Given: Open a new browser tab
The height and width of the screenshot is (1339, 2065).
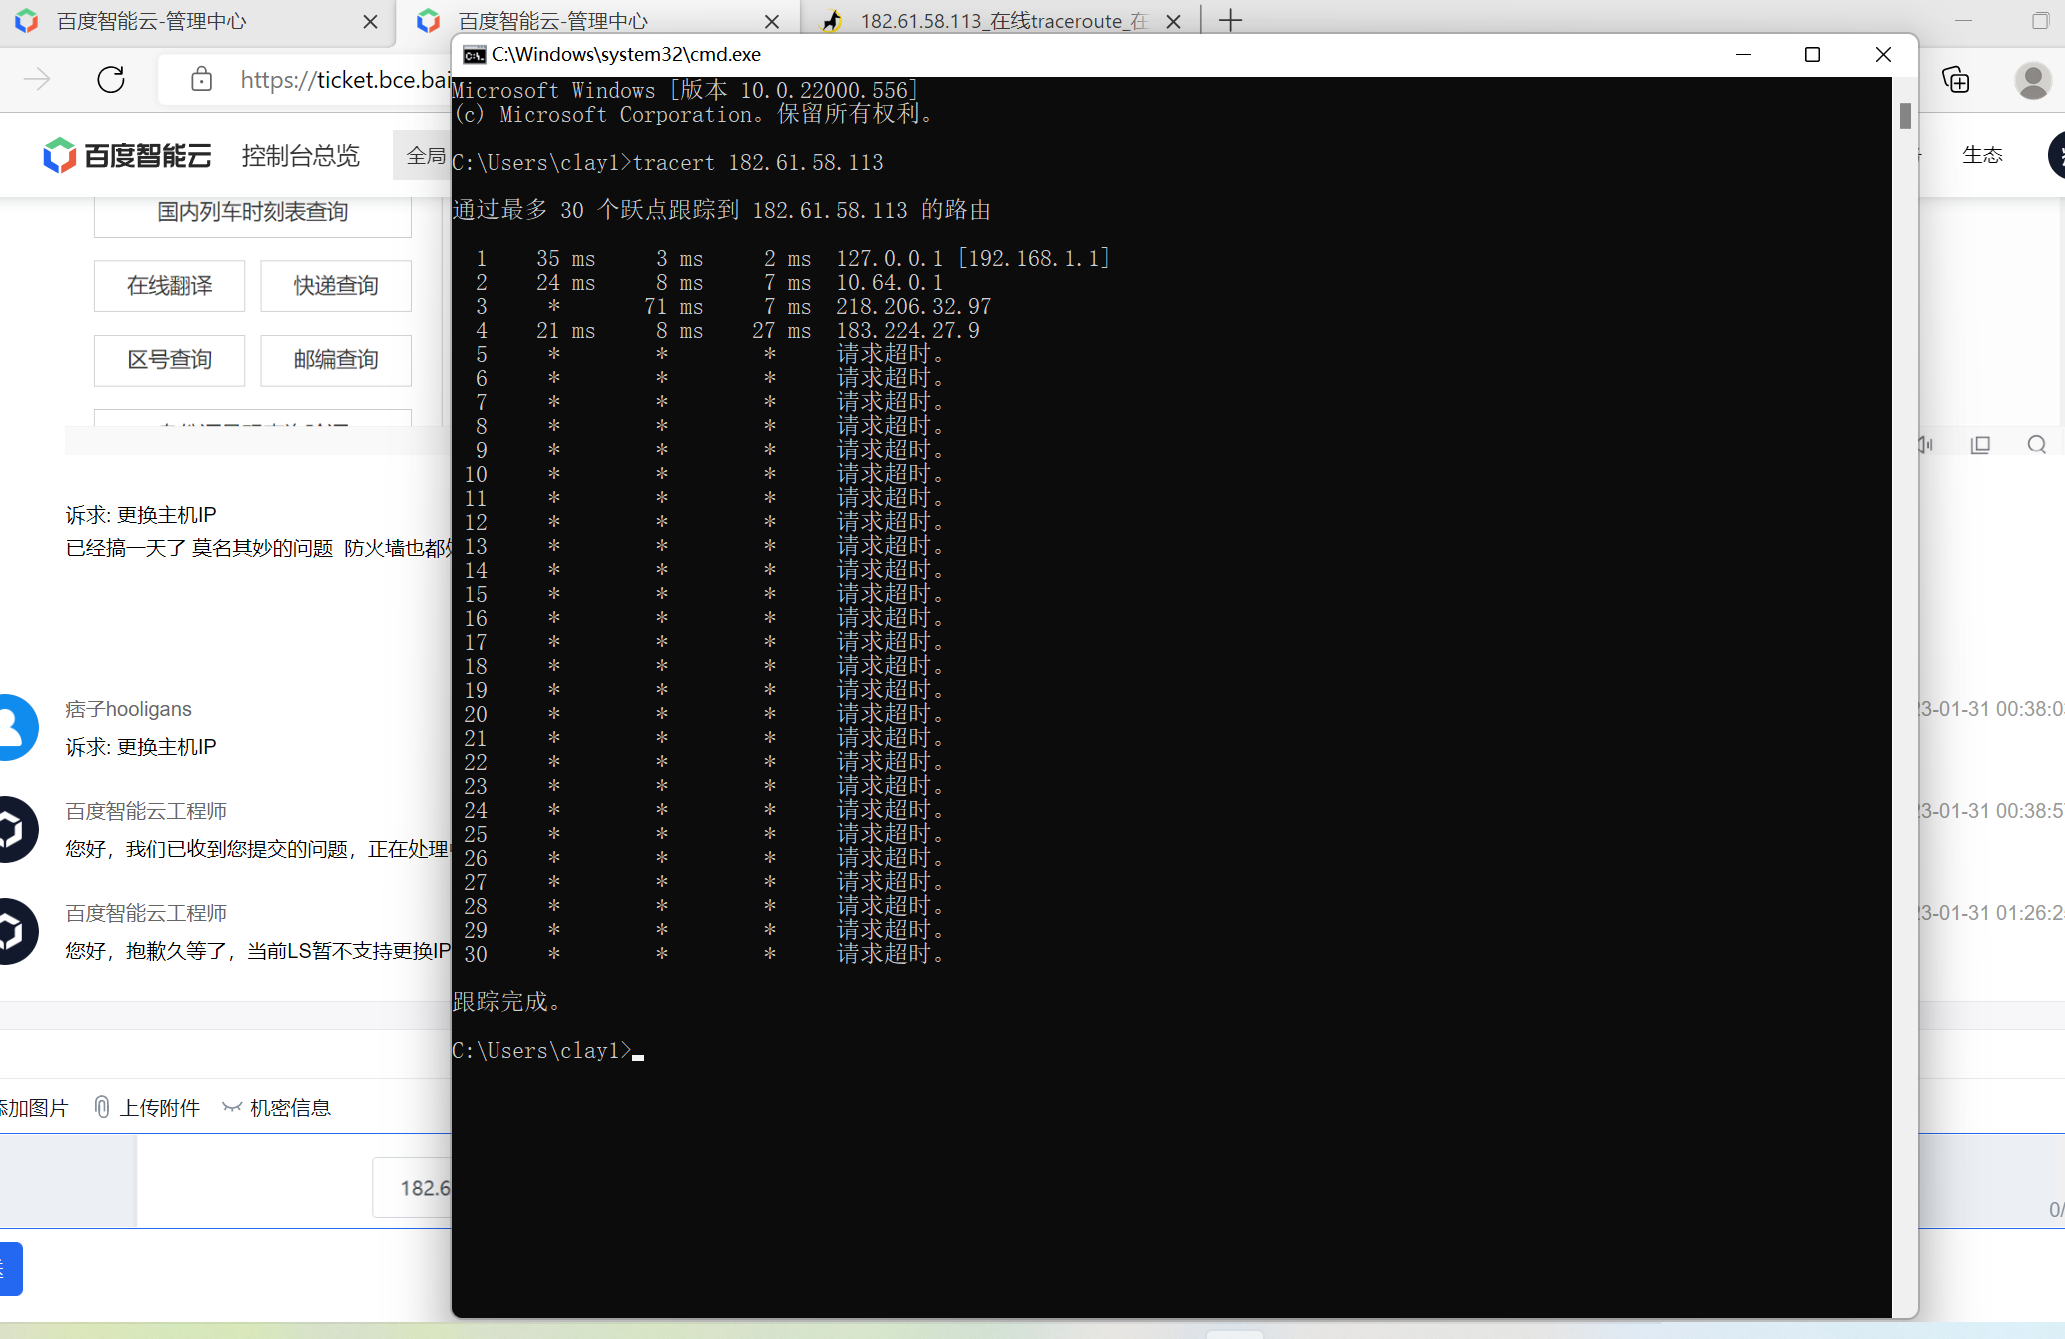Looking at the screenshot, I should click(x=1230, y=21).
